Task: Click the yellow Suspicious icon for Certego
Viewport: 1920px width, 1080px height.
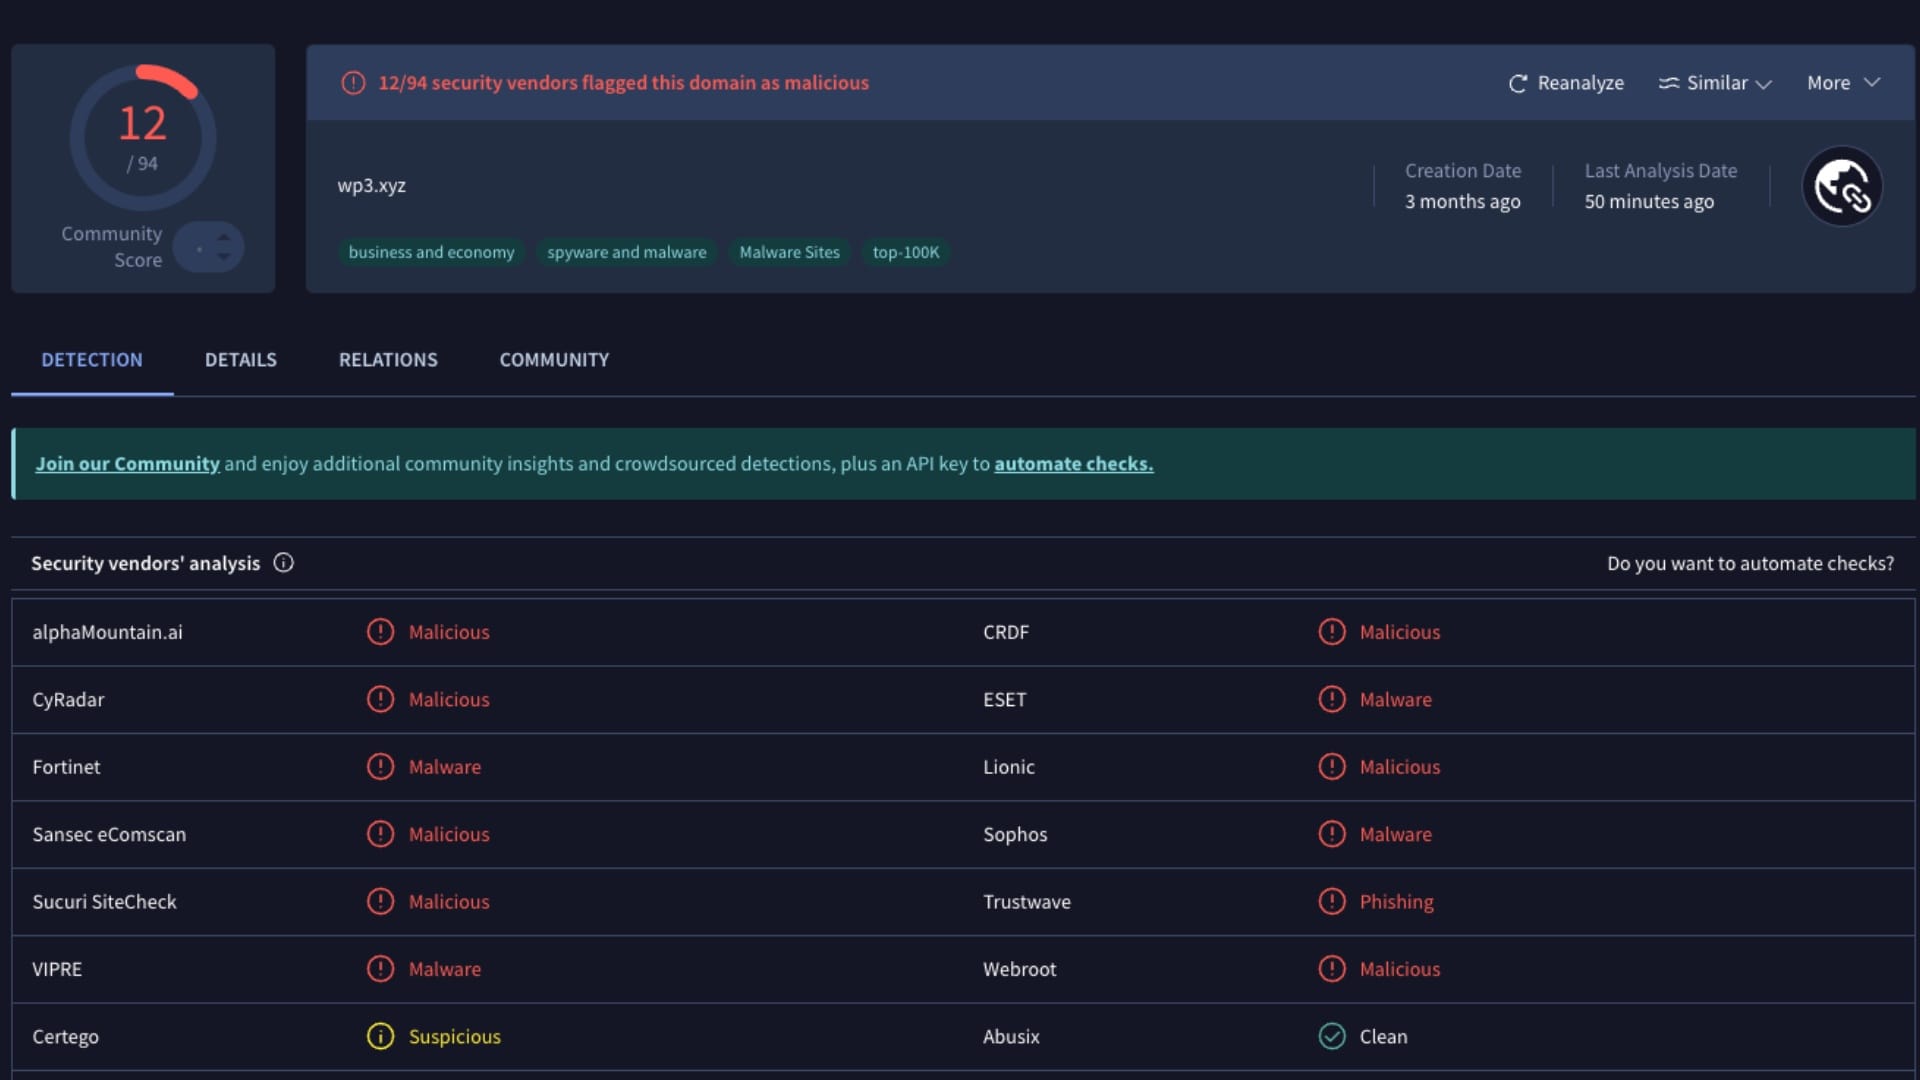Action: [x=380, y=1037]
